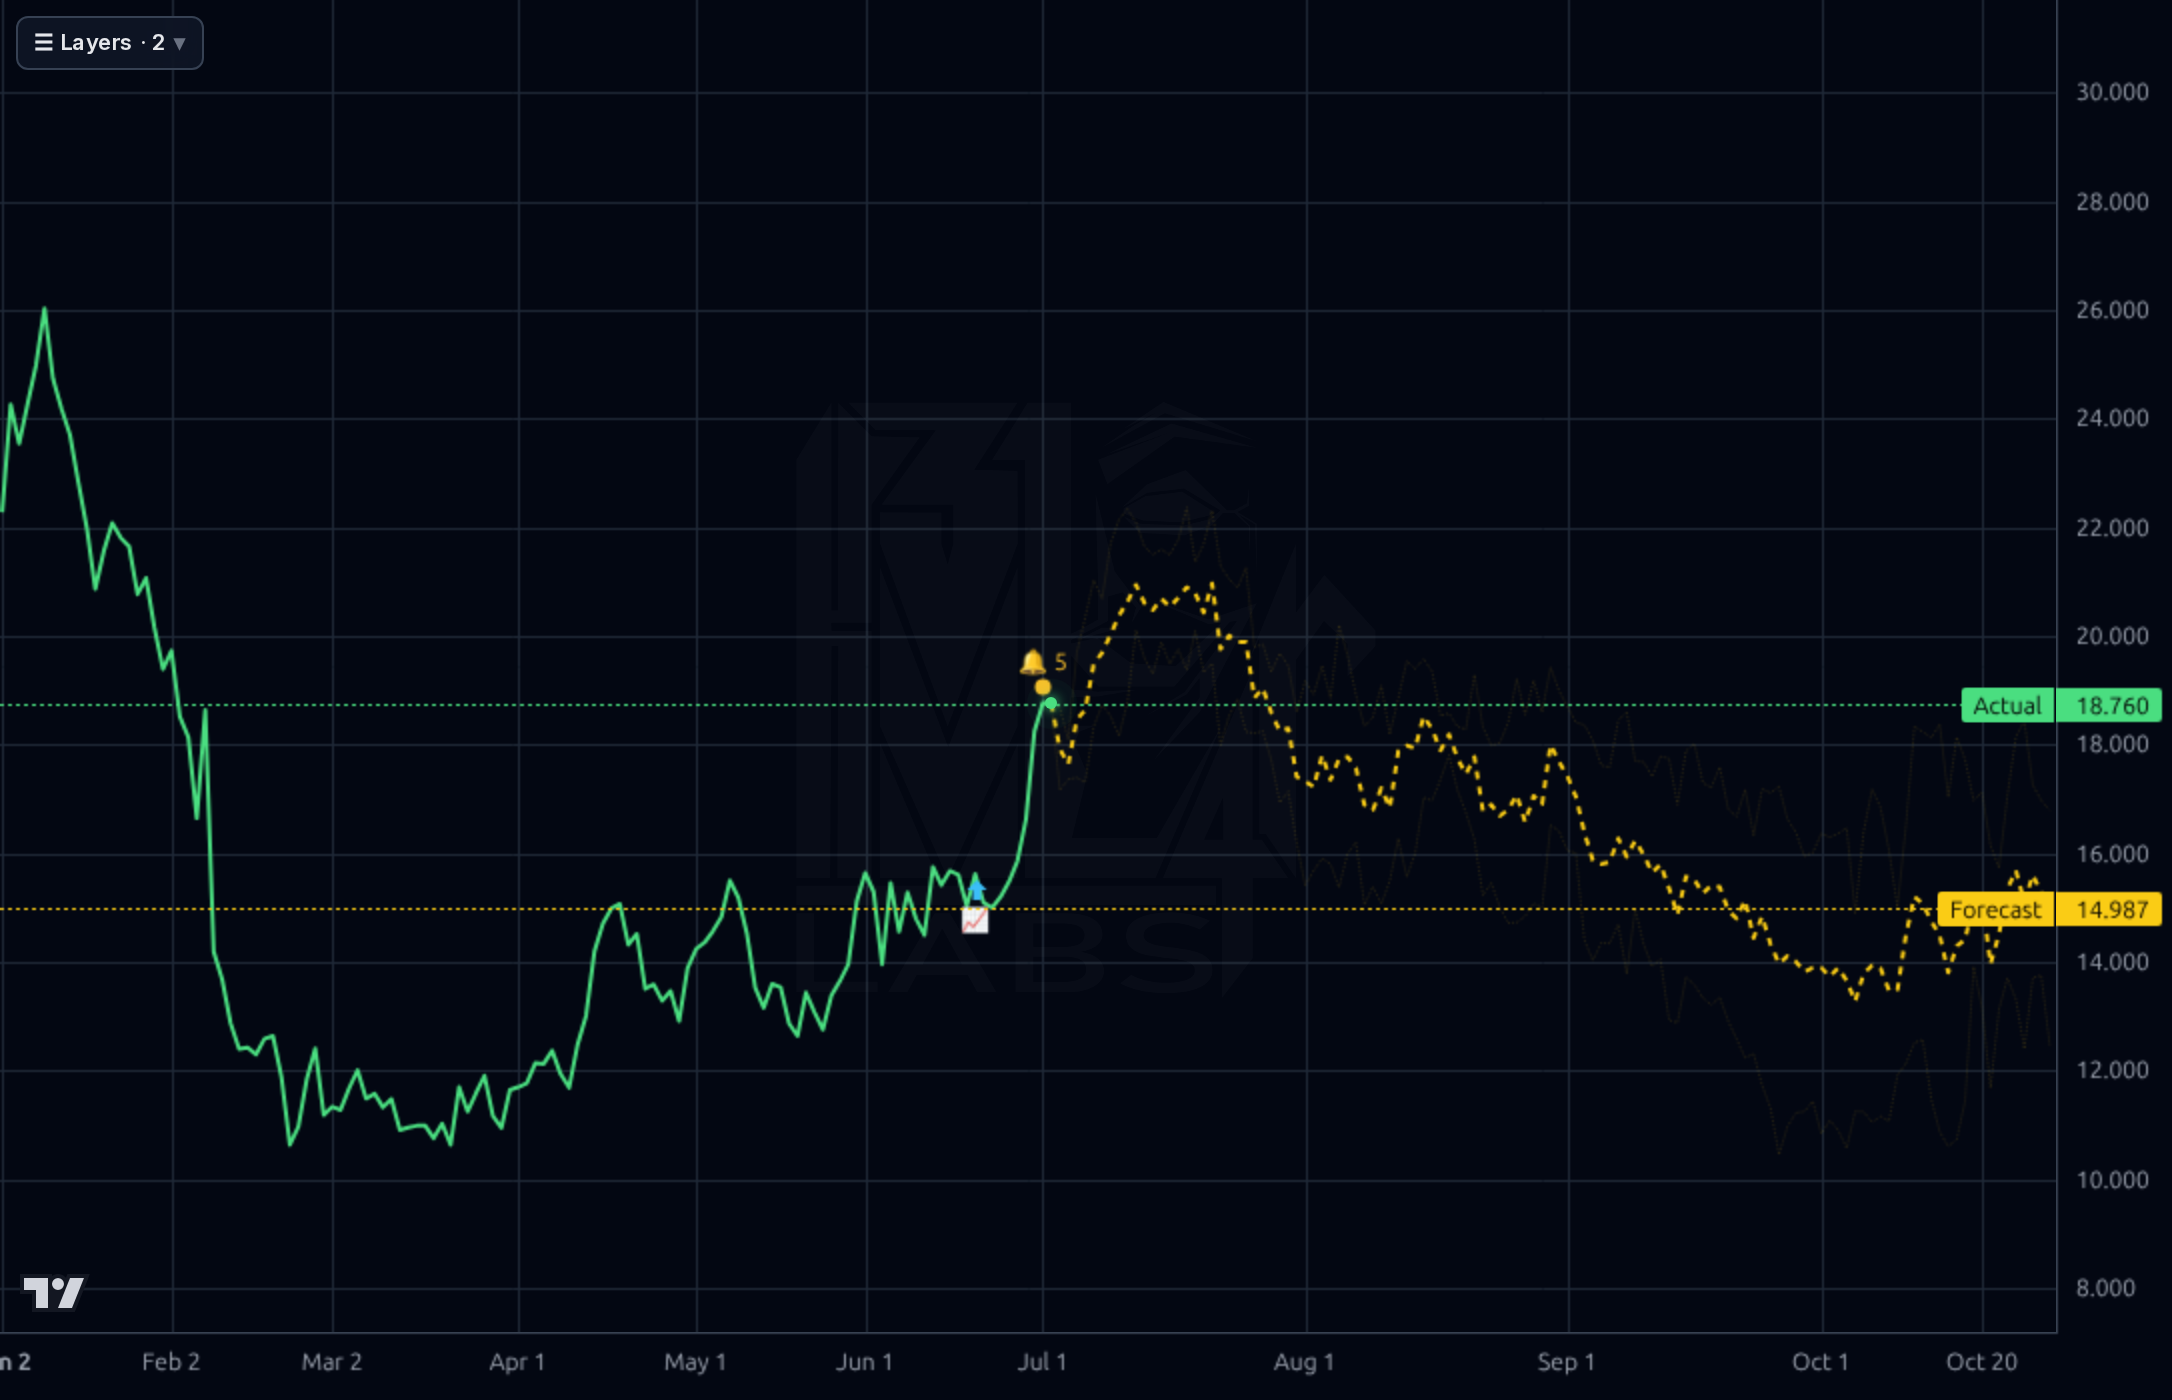Click the Feb 2 date axis label

(171, 1362)
